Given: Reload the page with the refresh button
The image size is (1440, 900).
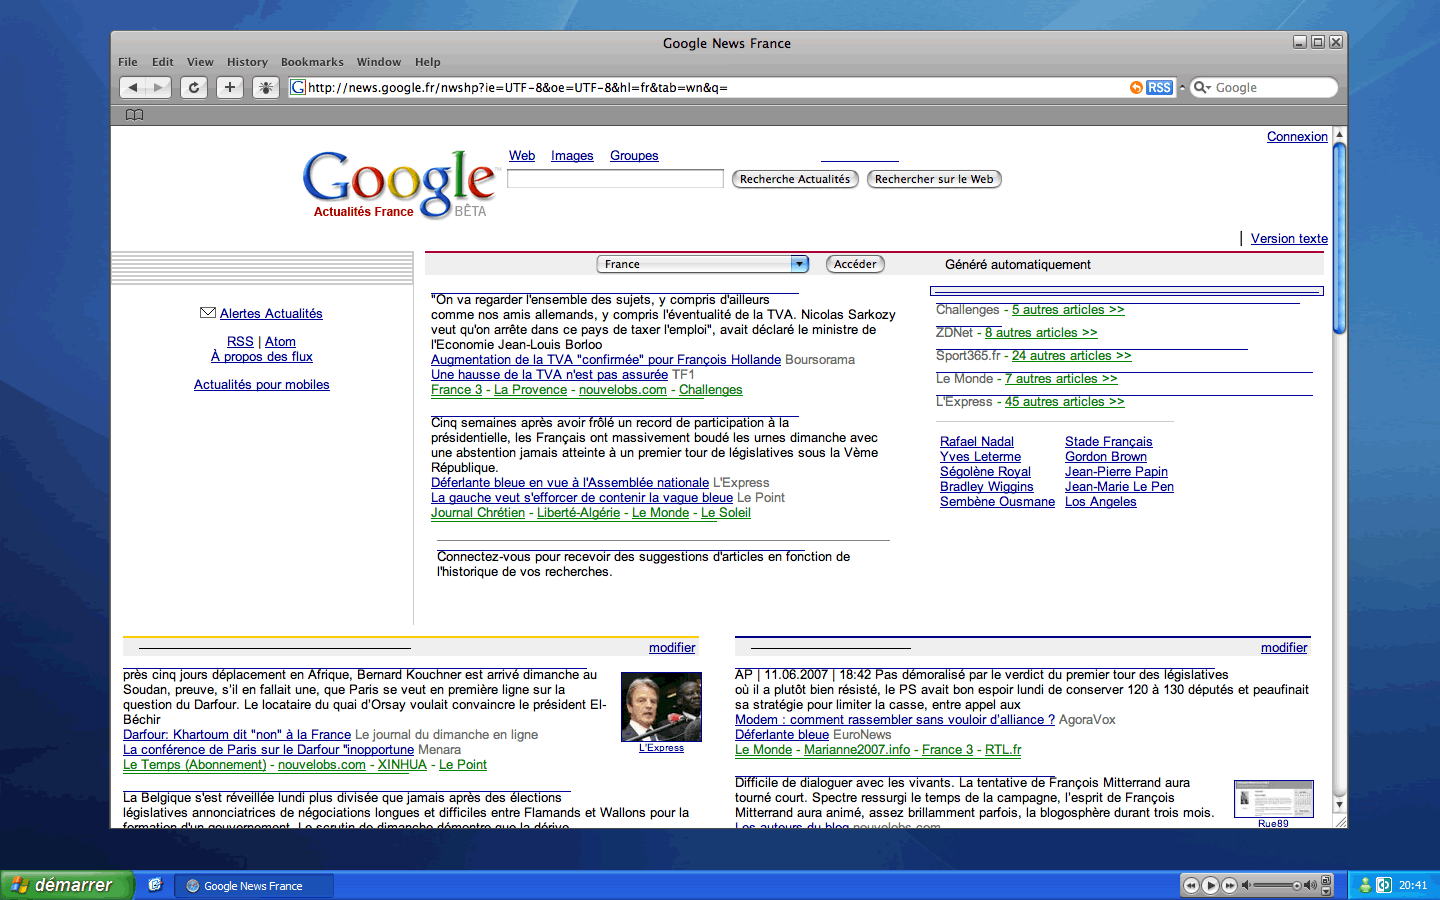Looking at the screenshot, I should tap(194, 87).
